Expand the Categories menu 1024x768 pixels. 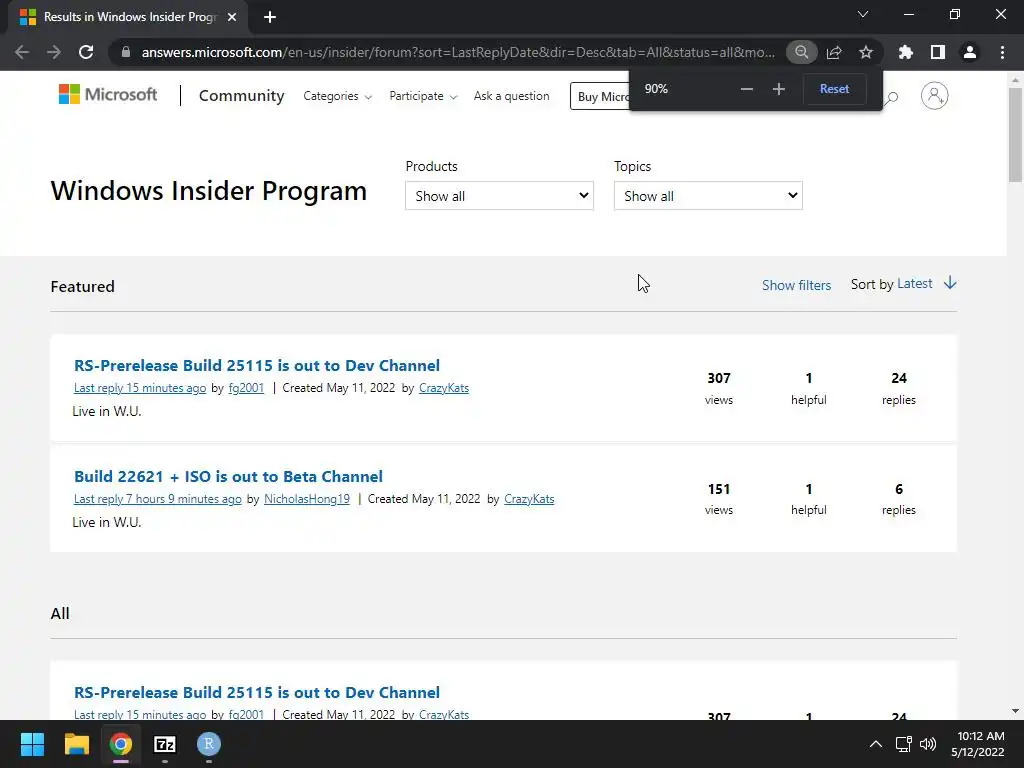tap(337, 96)
